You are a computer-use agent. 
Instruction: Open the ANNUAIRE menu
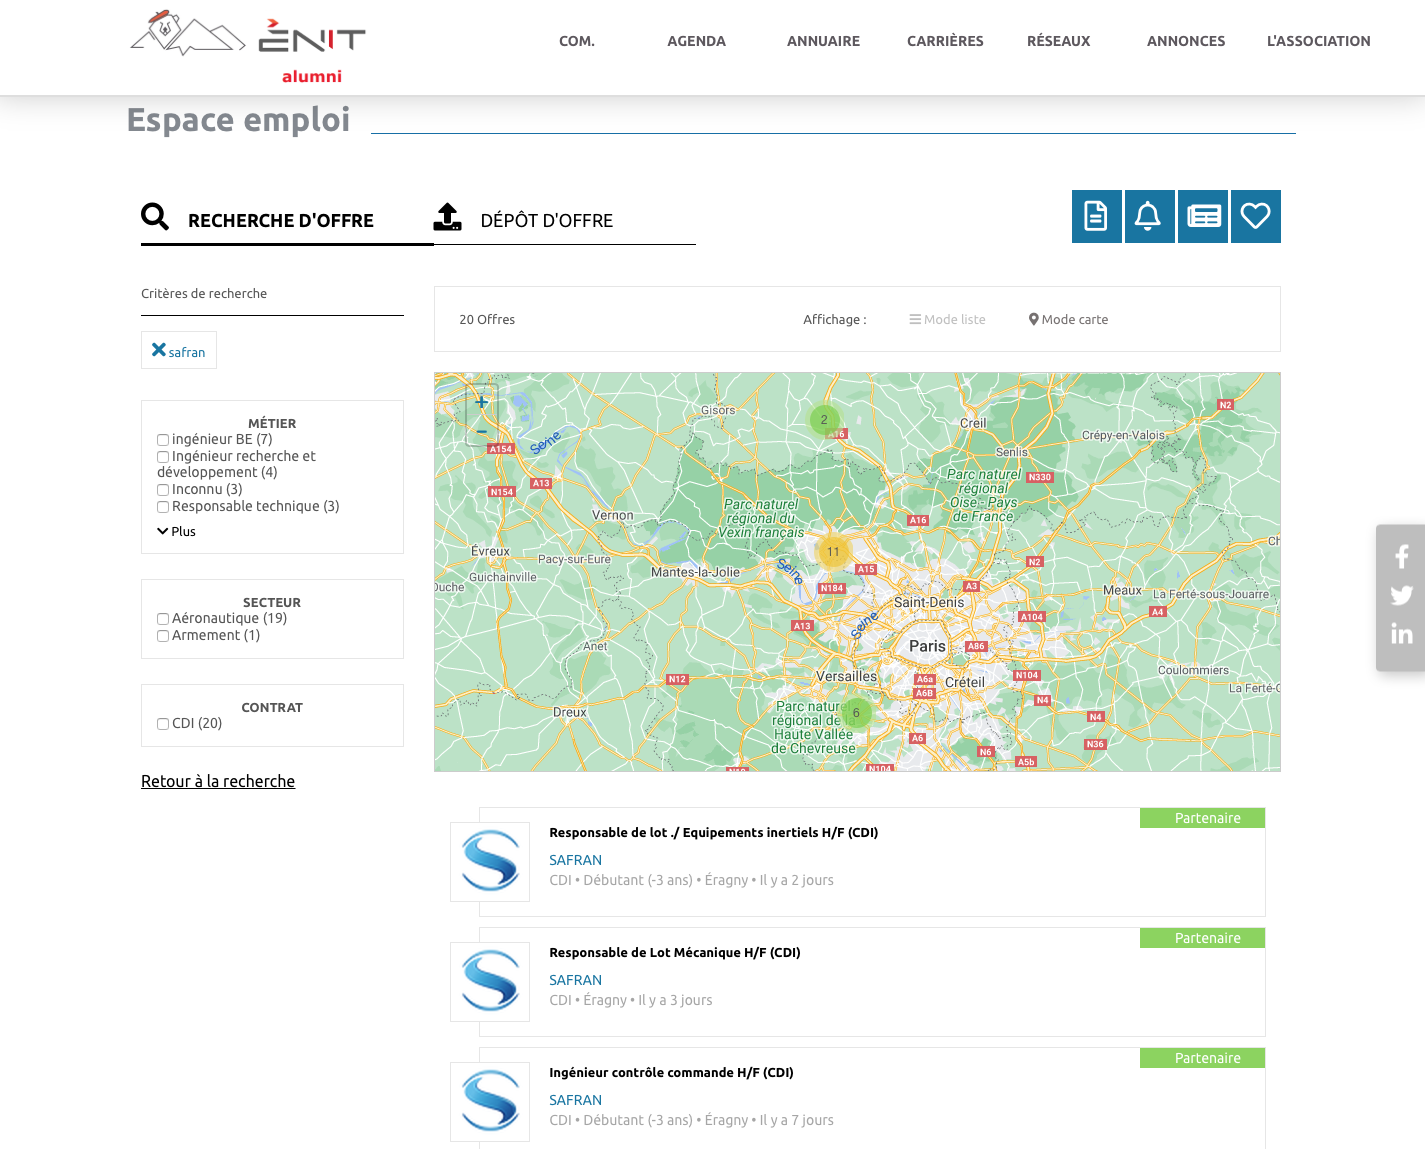tap(823, 41)
